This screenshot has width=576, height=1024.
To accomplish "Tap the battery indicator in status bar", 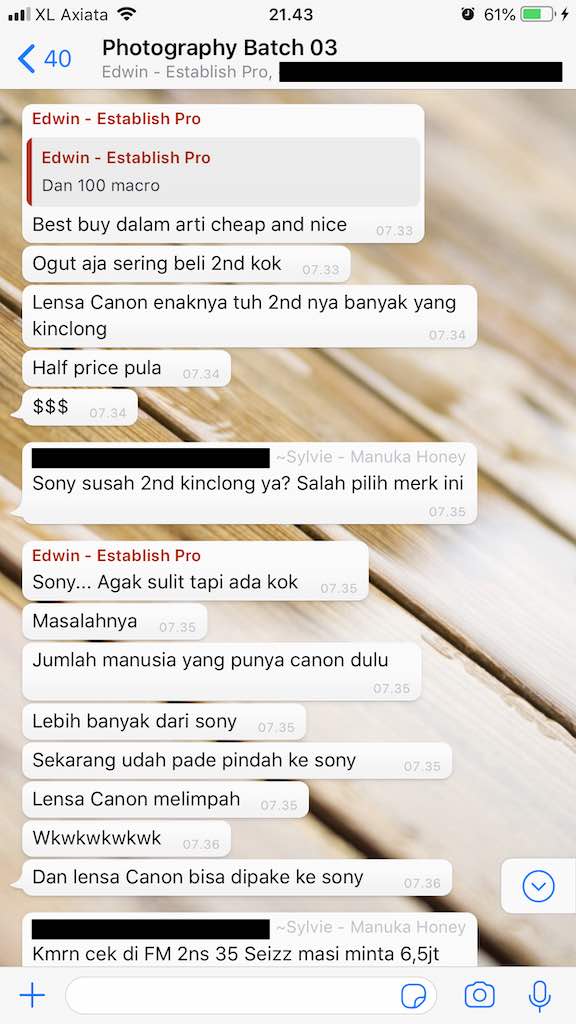I will coord(538,14).
